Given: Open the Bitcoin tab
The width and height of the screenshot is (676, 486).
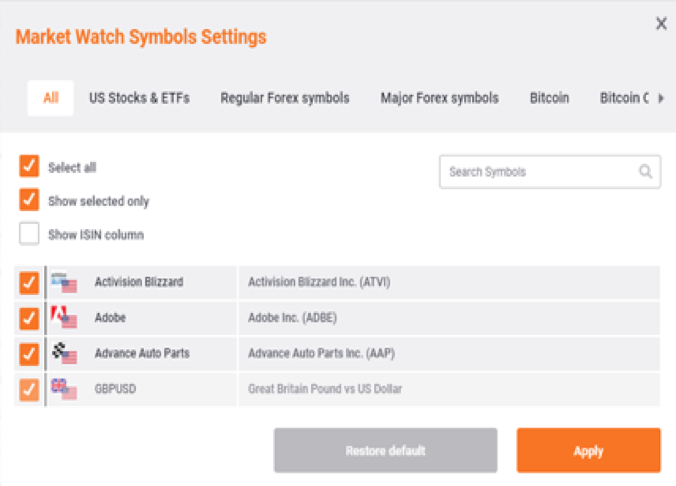Looking at the screenshot, I should pyautogui.click(x=549, y=98).
